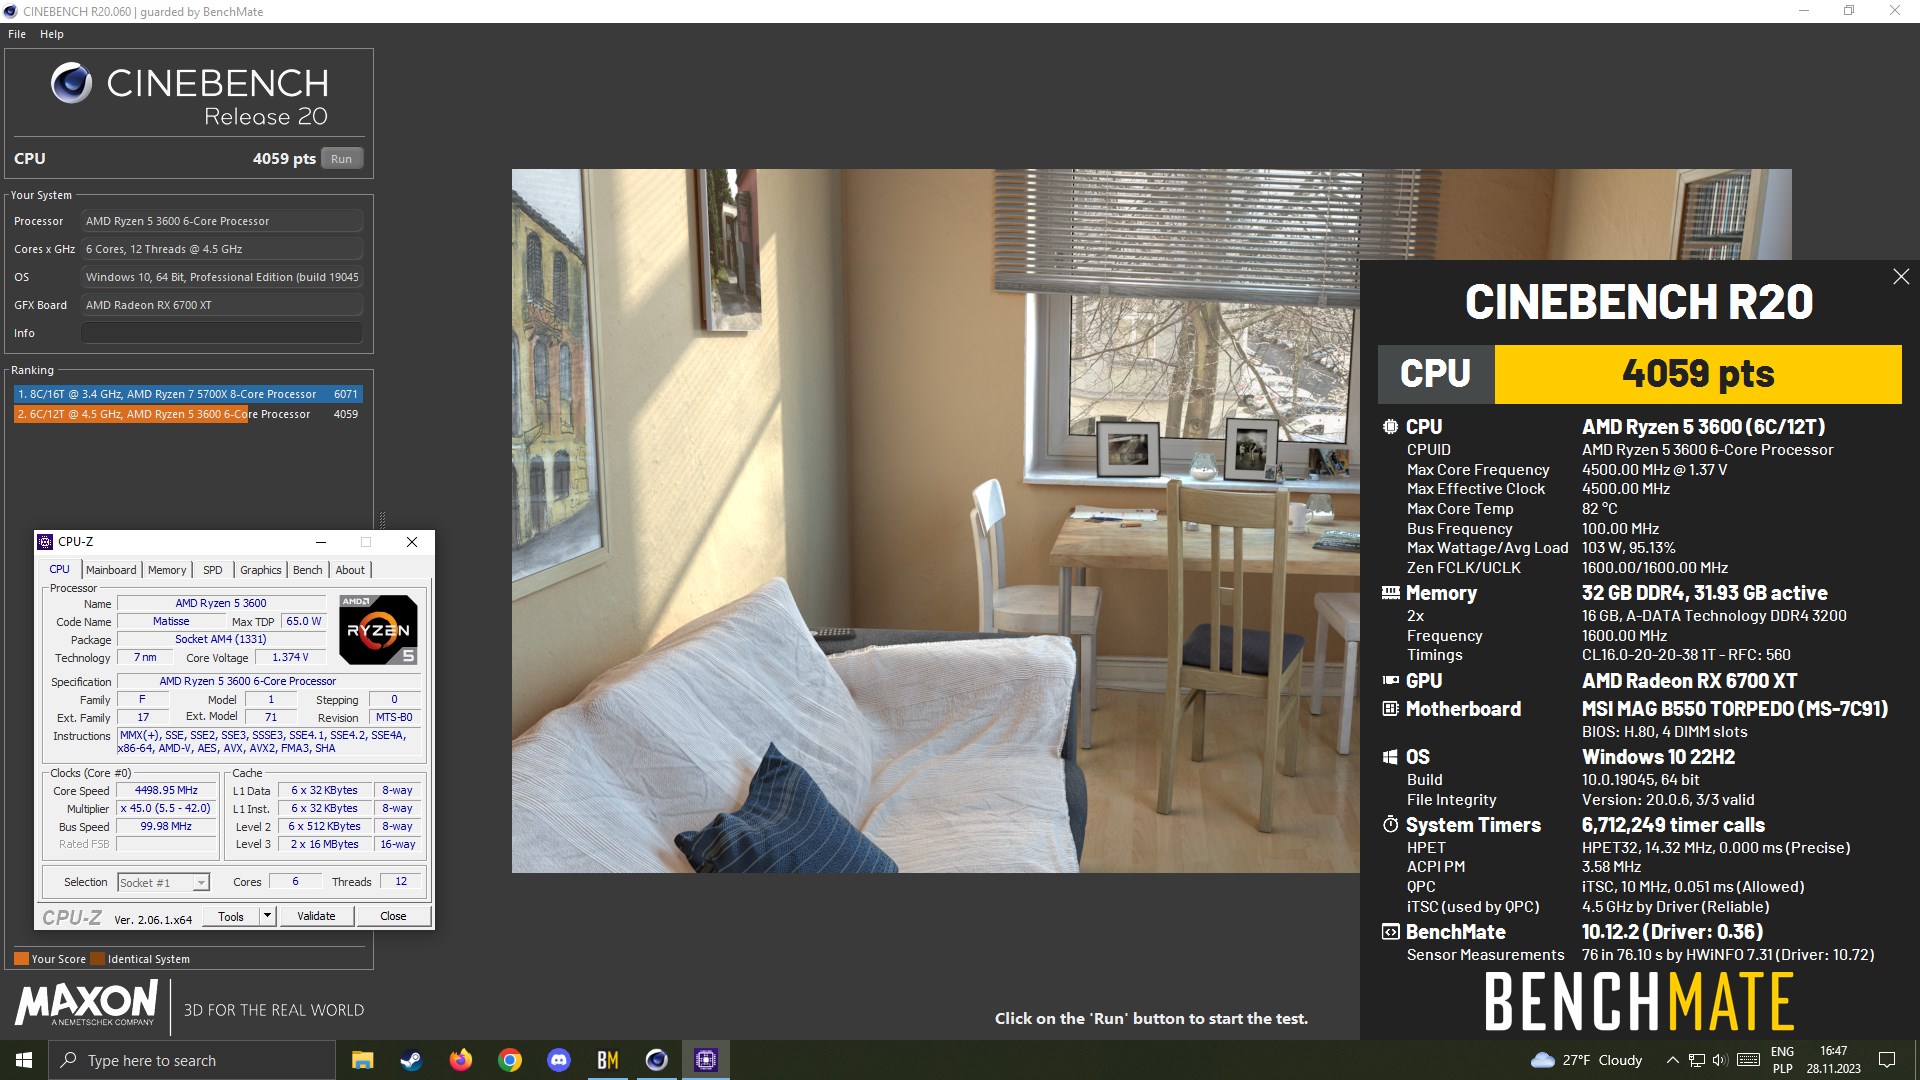Viewport: 1920px width, 1080px height.
Task: Click the Cinebench logo sphere icon
Action: 72,83
